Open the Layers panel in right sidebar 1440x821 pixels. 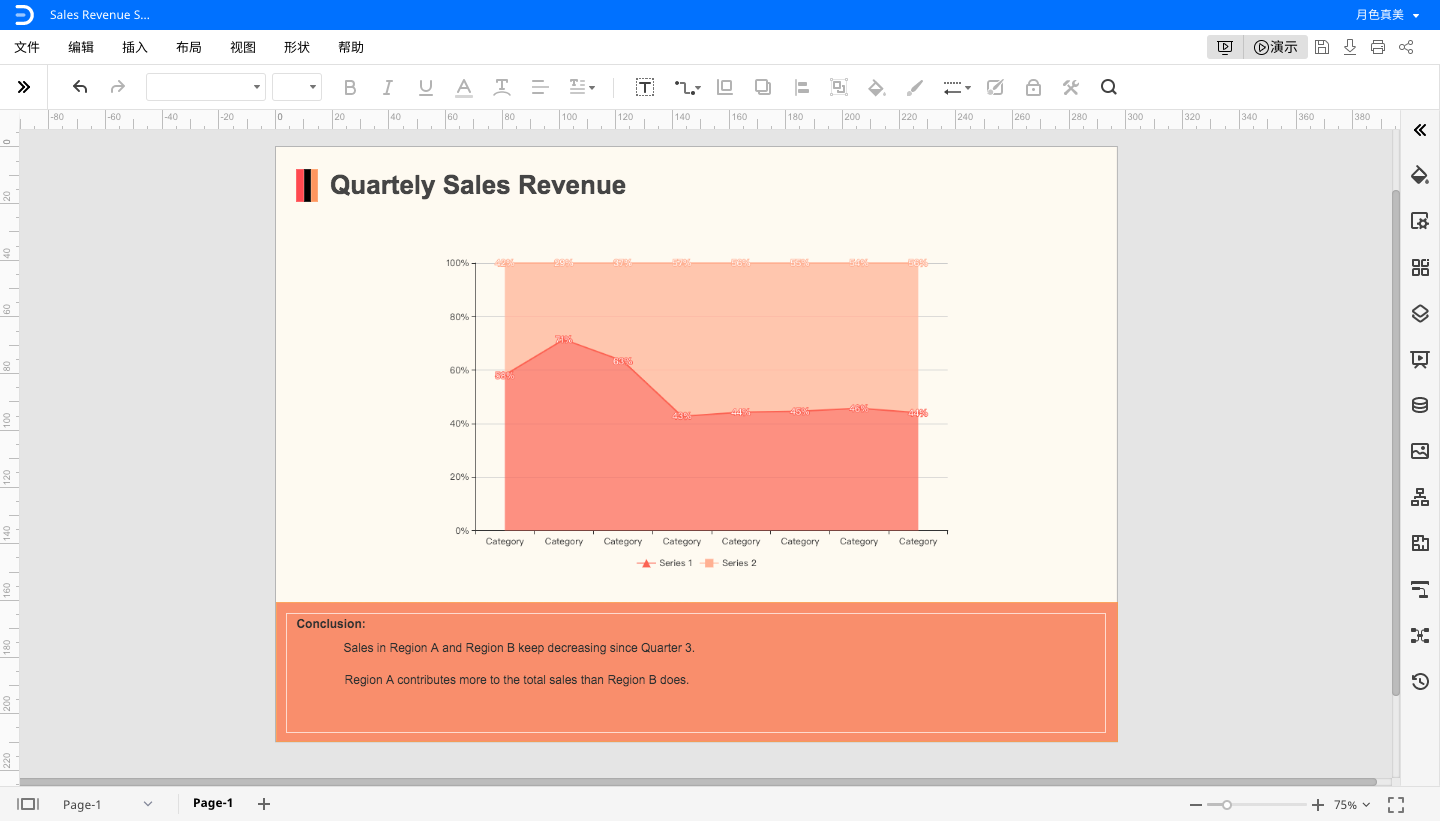pyautogui.click(x=1420, y=313)
